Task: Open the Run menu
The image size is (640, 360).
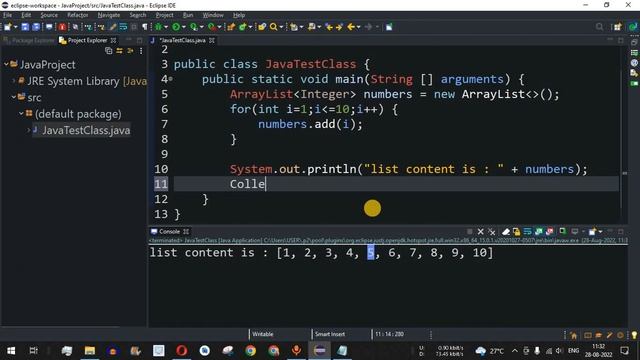Action: point(188,15)
